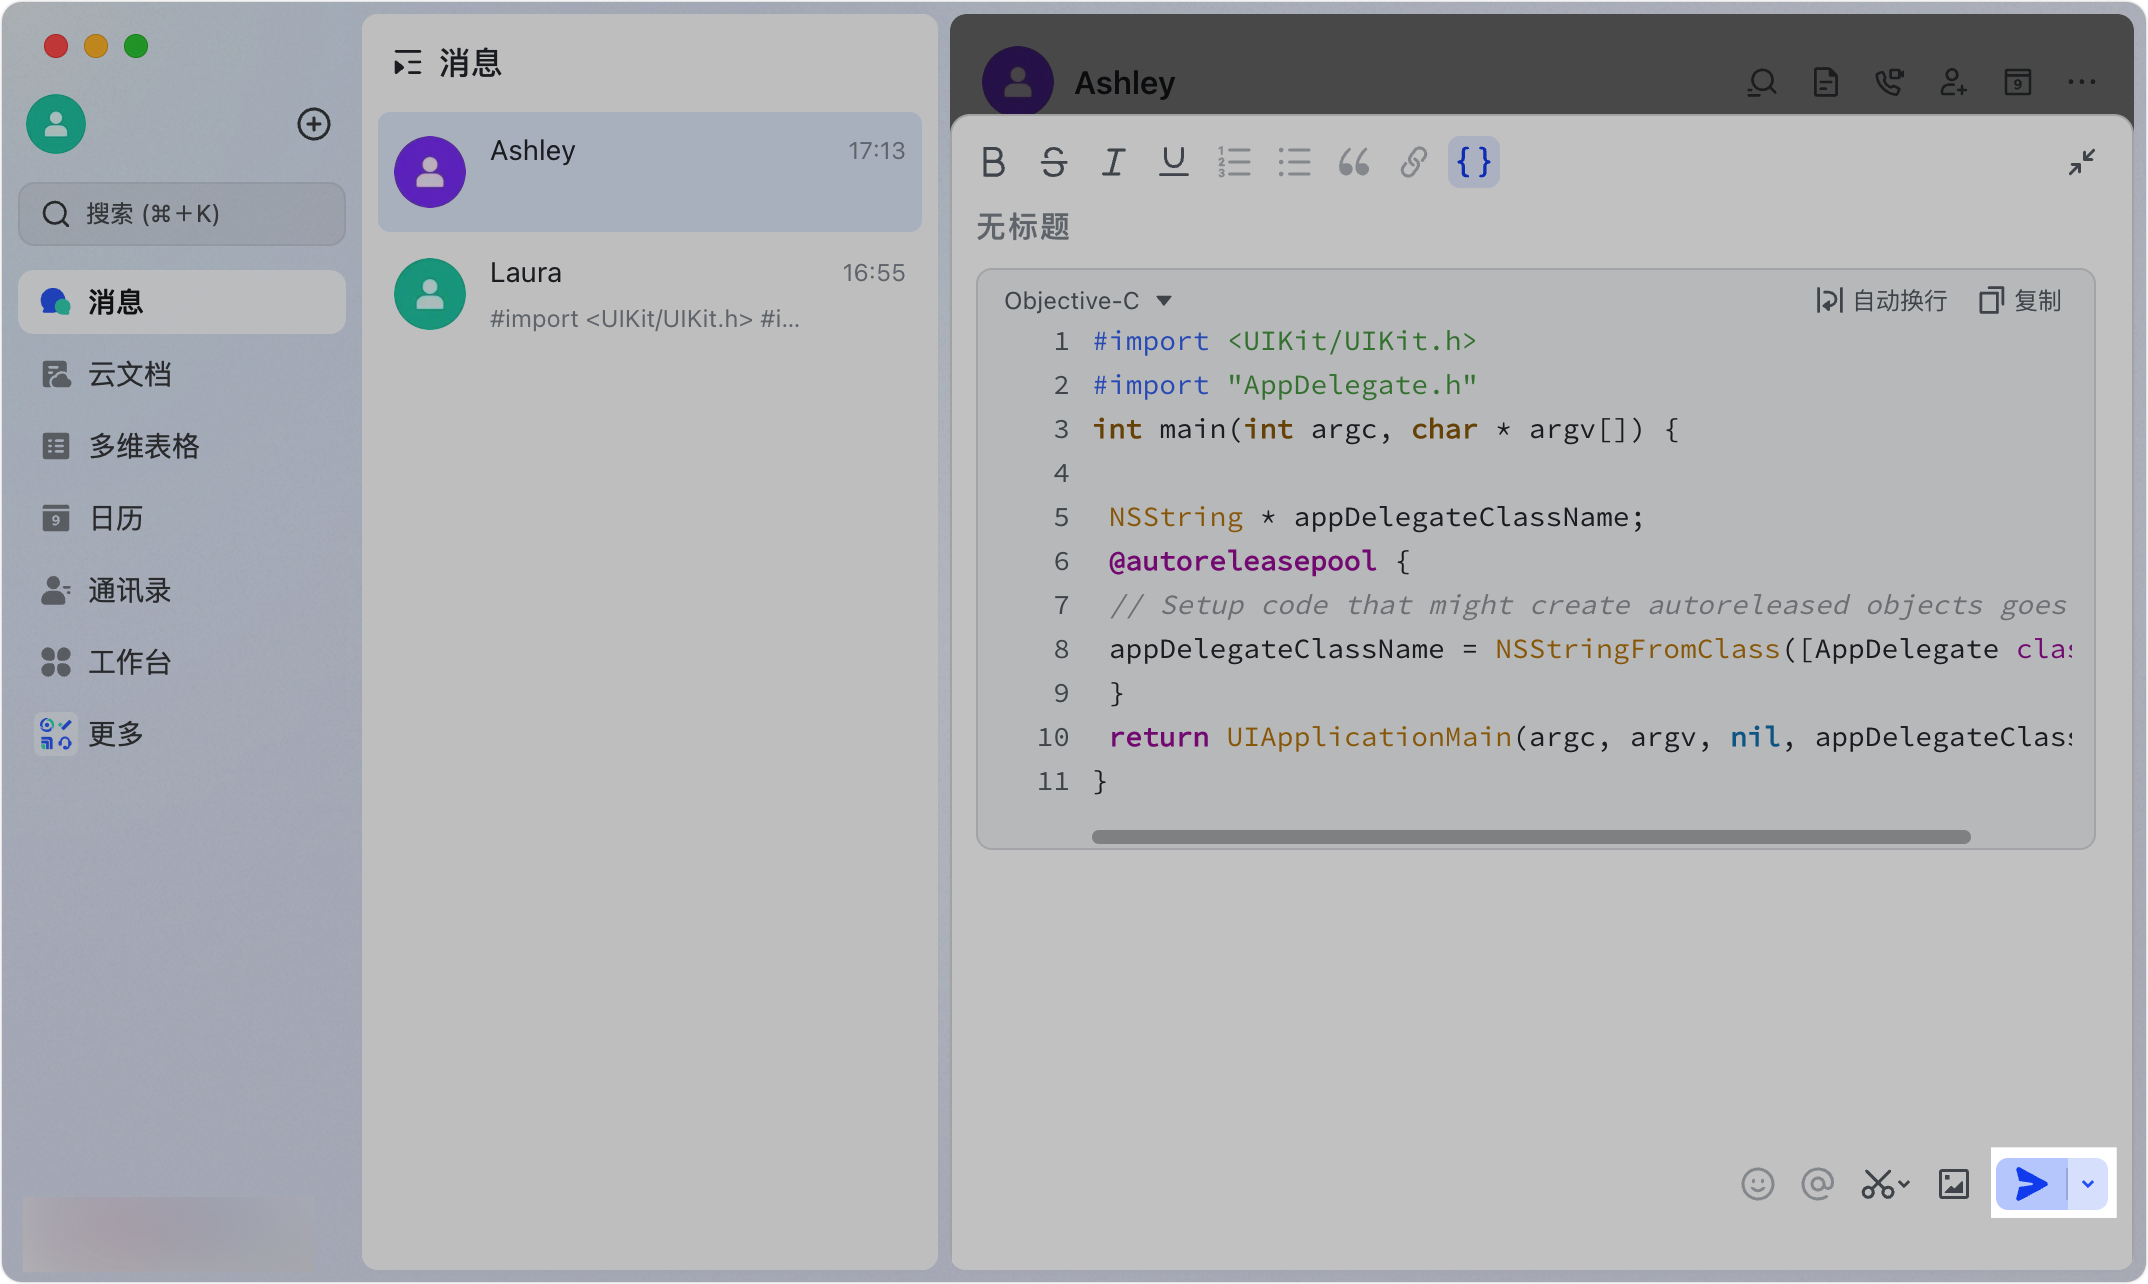Image resolution: width=2148 pixels, height=1284 pixels.
Task: Click the plus create button
Action: 314,124
